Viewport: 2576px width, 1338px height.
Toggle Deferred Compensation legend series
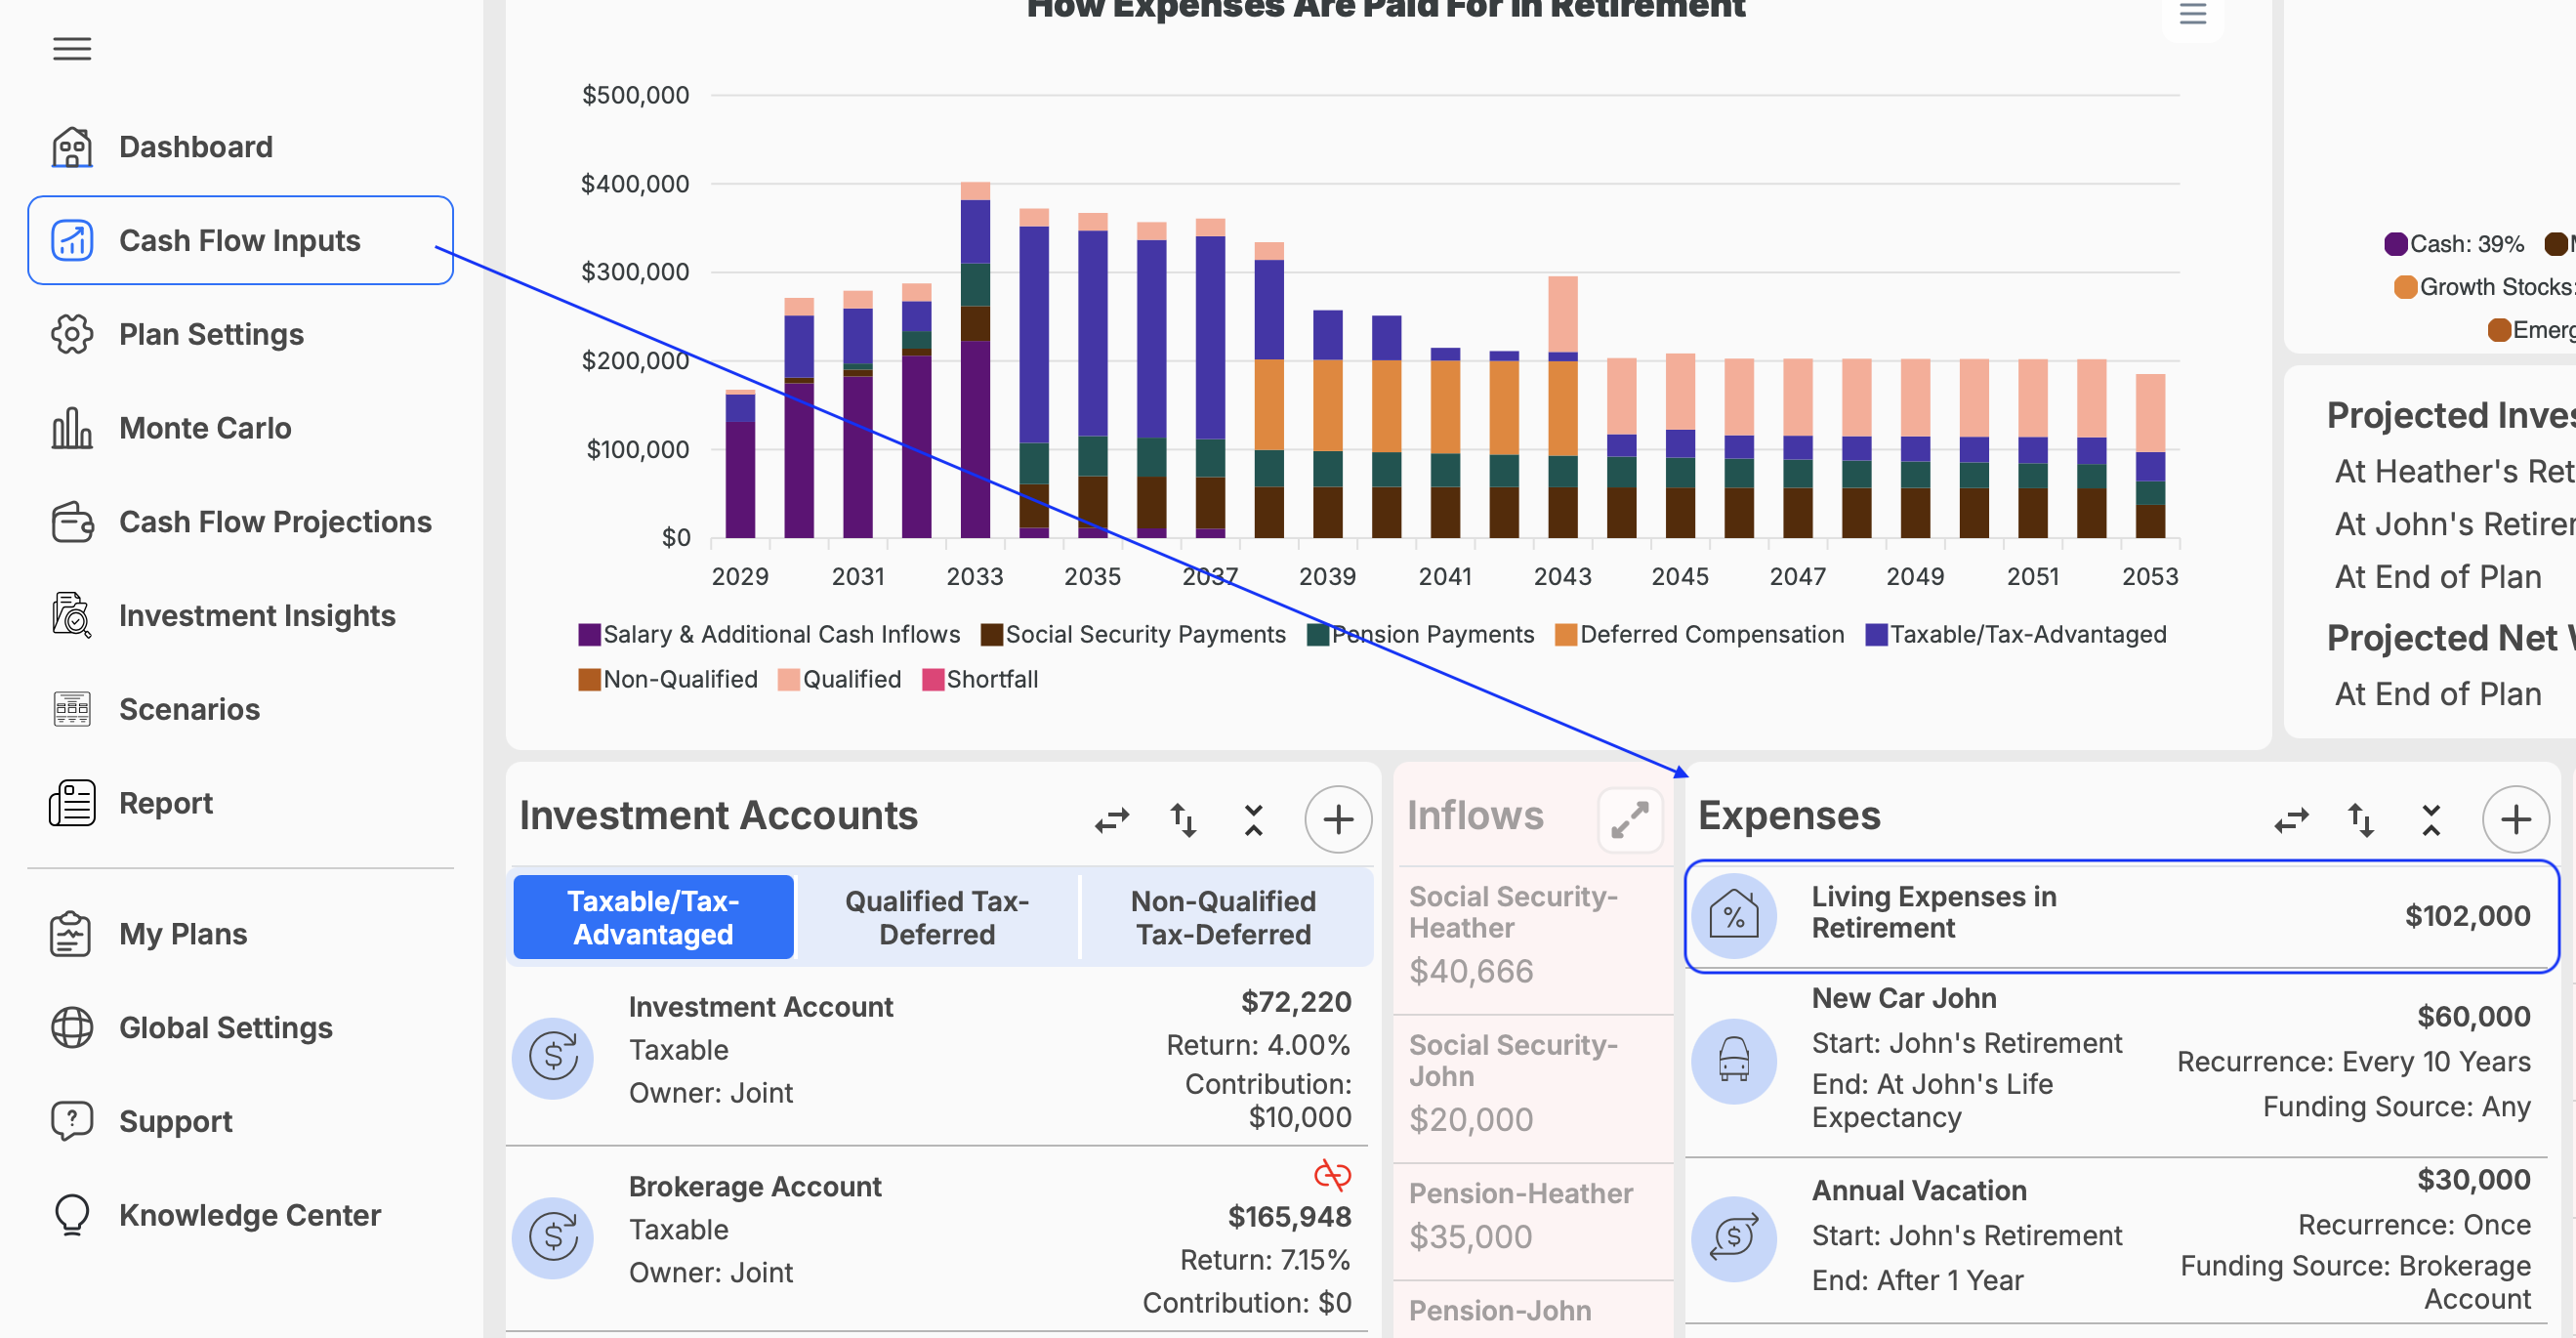(1699, 634)
